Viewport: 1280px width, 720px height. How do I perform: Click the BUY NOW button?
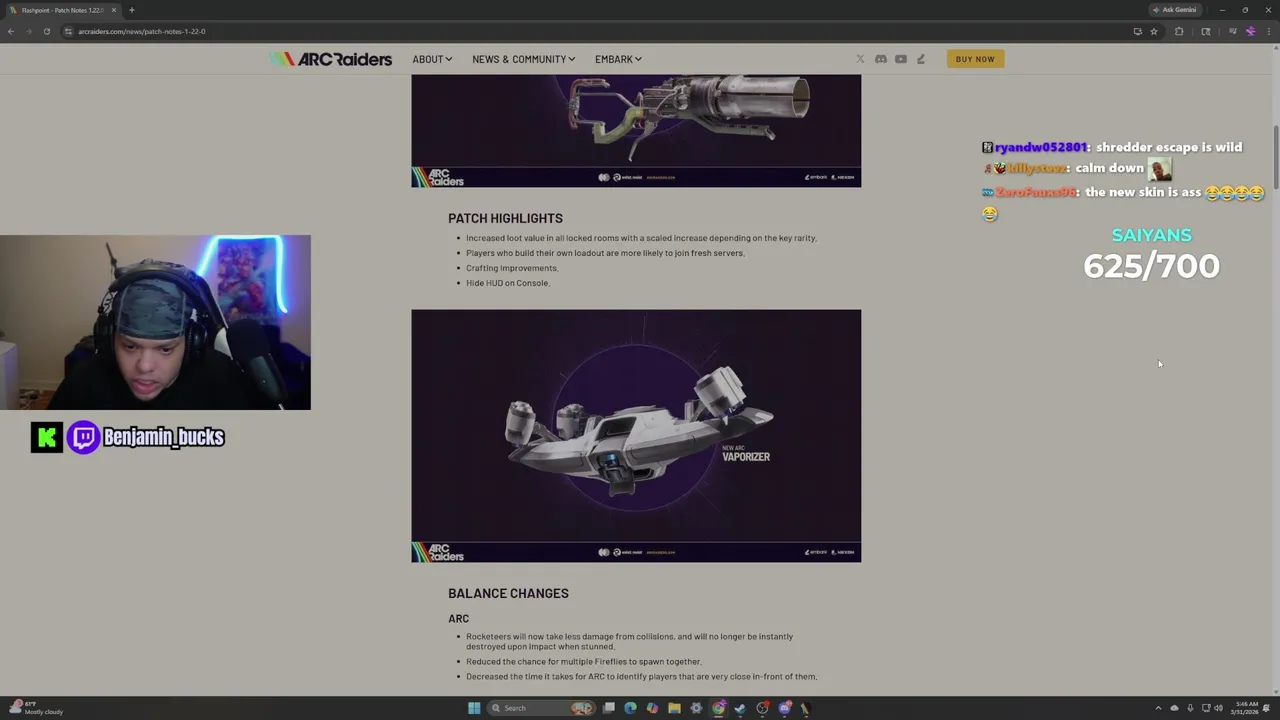click(975, 59)
